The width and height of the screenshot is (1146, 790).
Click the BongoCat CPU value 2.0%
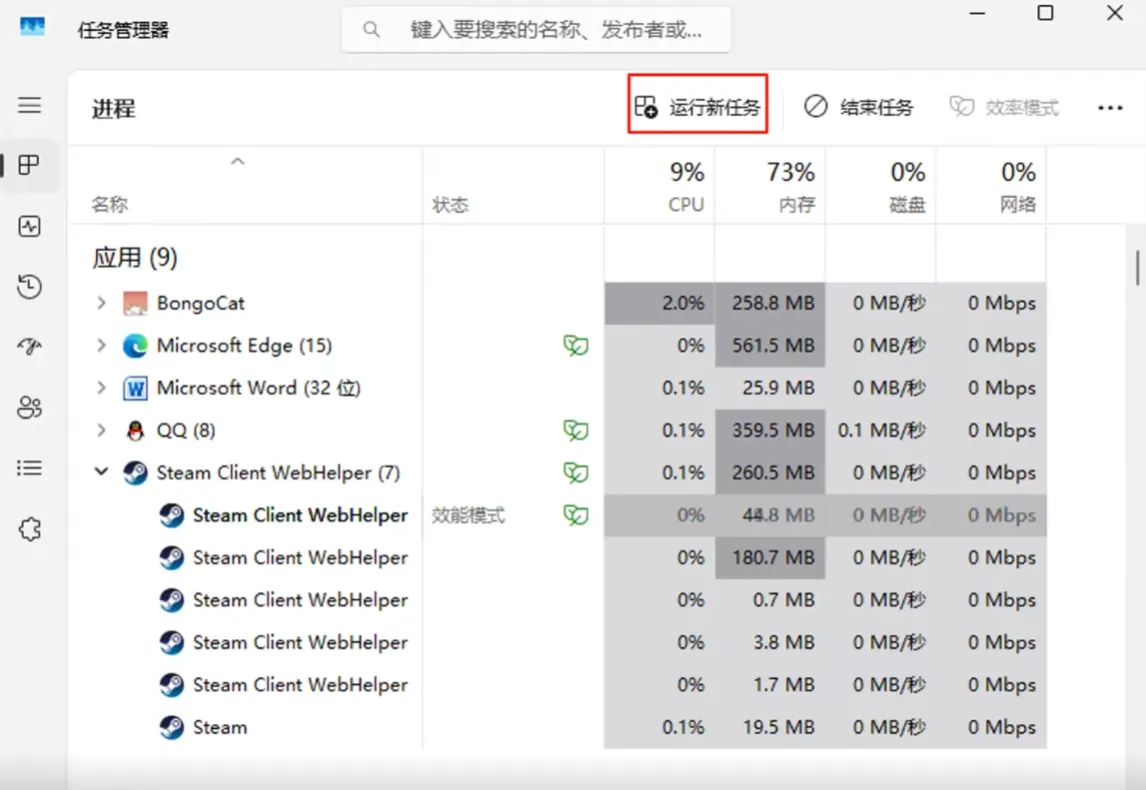tap(683, 303)
